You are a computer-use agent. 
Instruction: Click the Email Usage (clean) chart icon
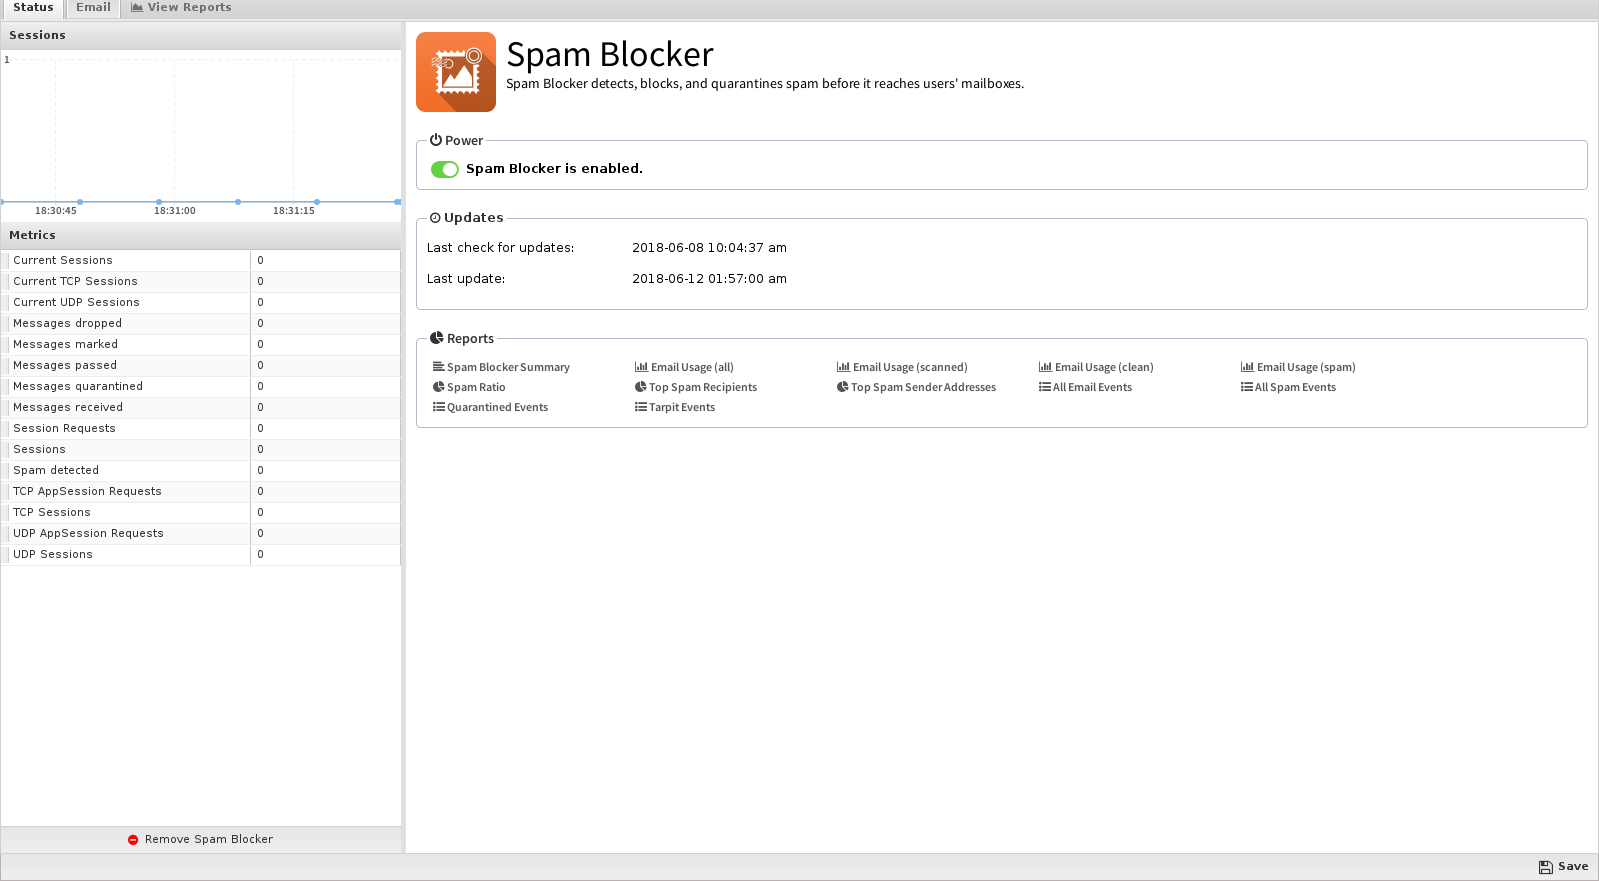click(x=1045, y=367)
